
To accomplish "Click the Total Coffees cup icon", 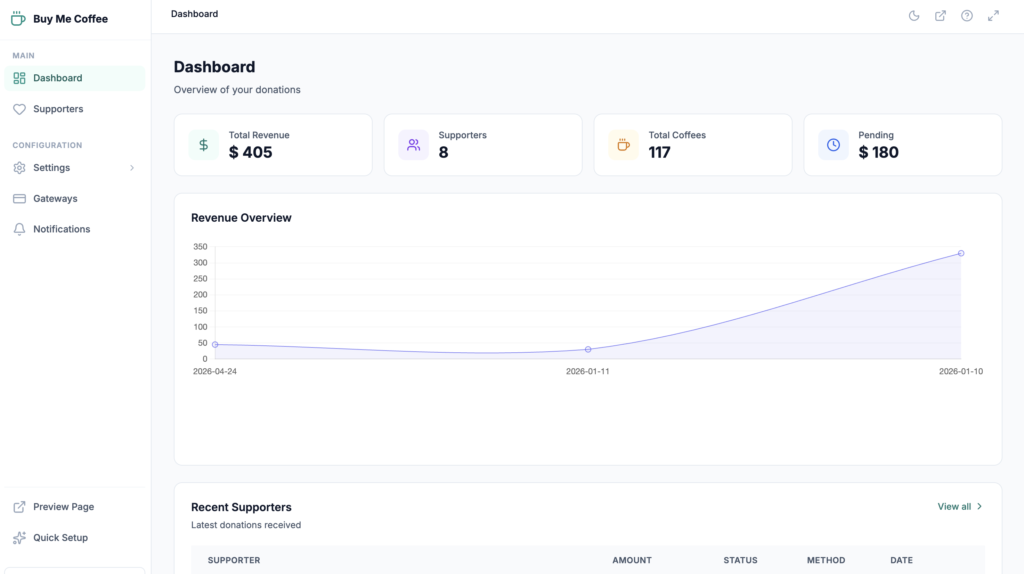I will point(624,145).
